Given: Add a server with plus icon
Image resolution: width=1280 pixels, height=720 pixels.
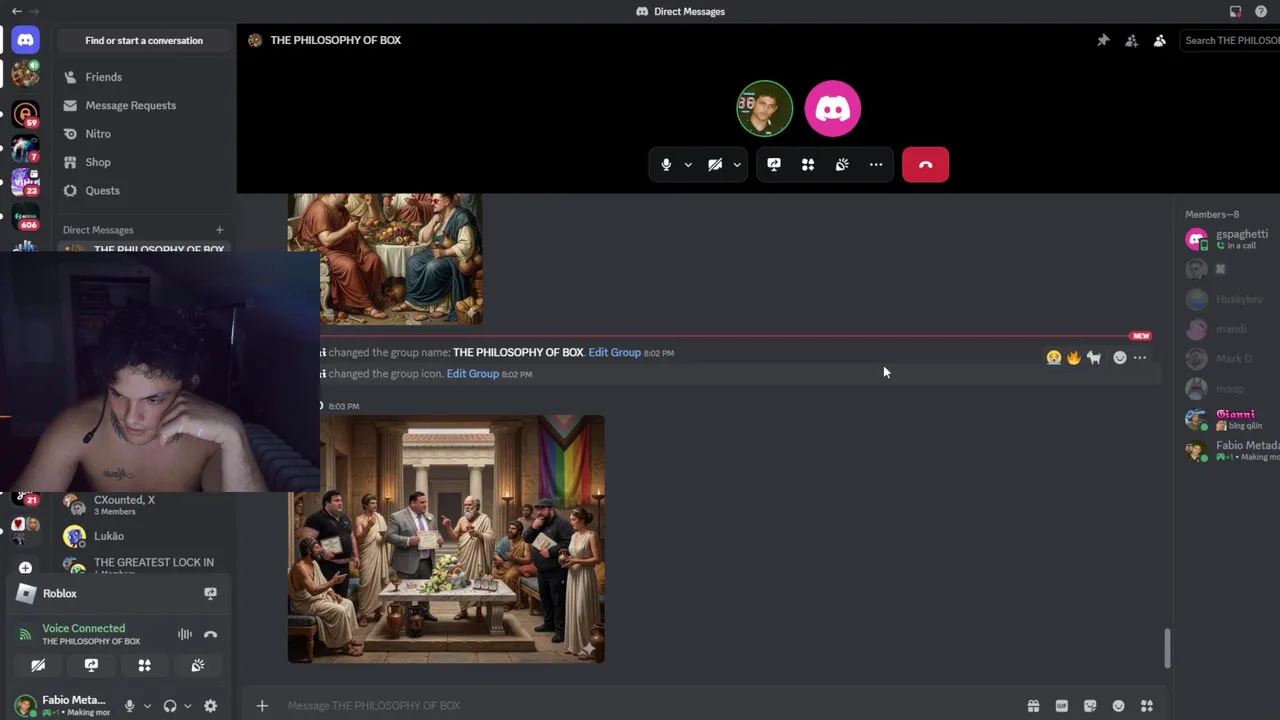Looking at the screenshot, I should point(25,568).
